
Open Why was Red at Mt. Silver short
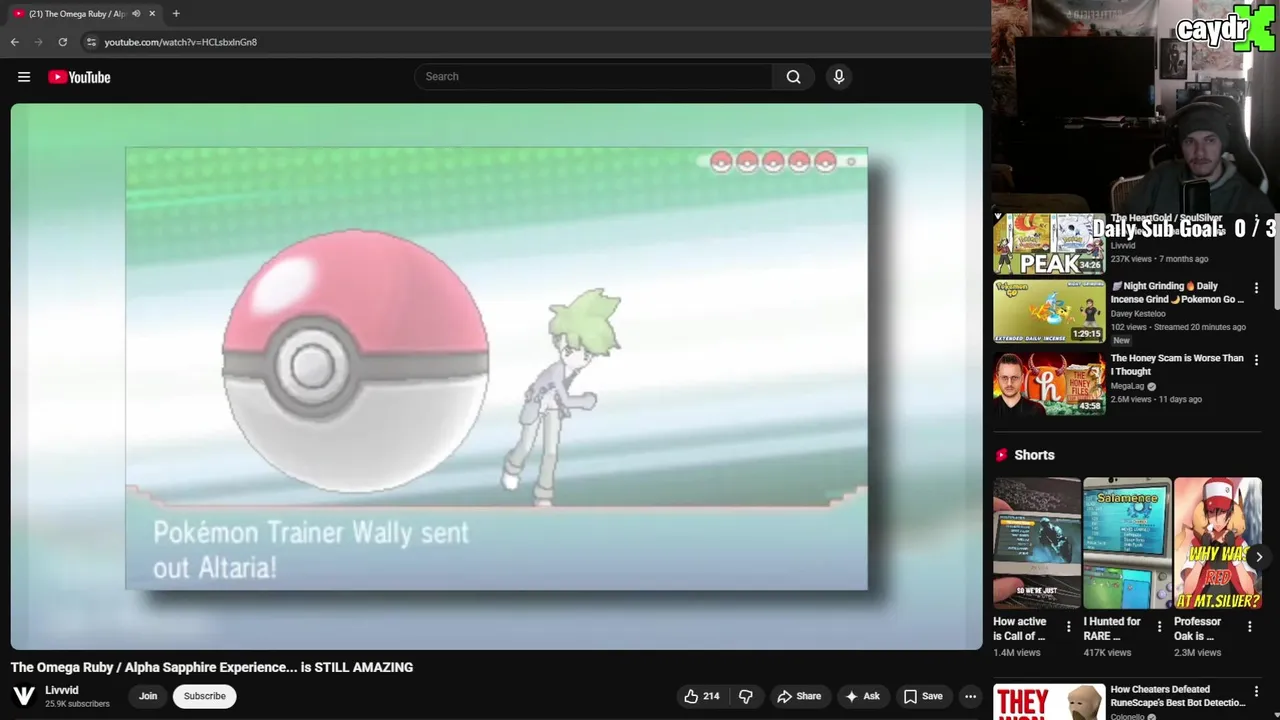click(1218, 543)
